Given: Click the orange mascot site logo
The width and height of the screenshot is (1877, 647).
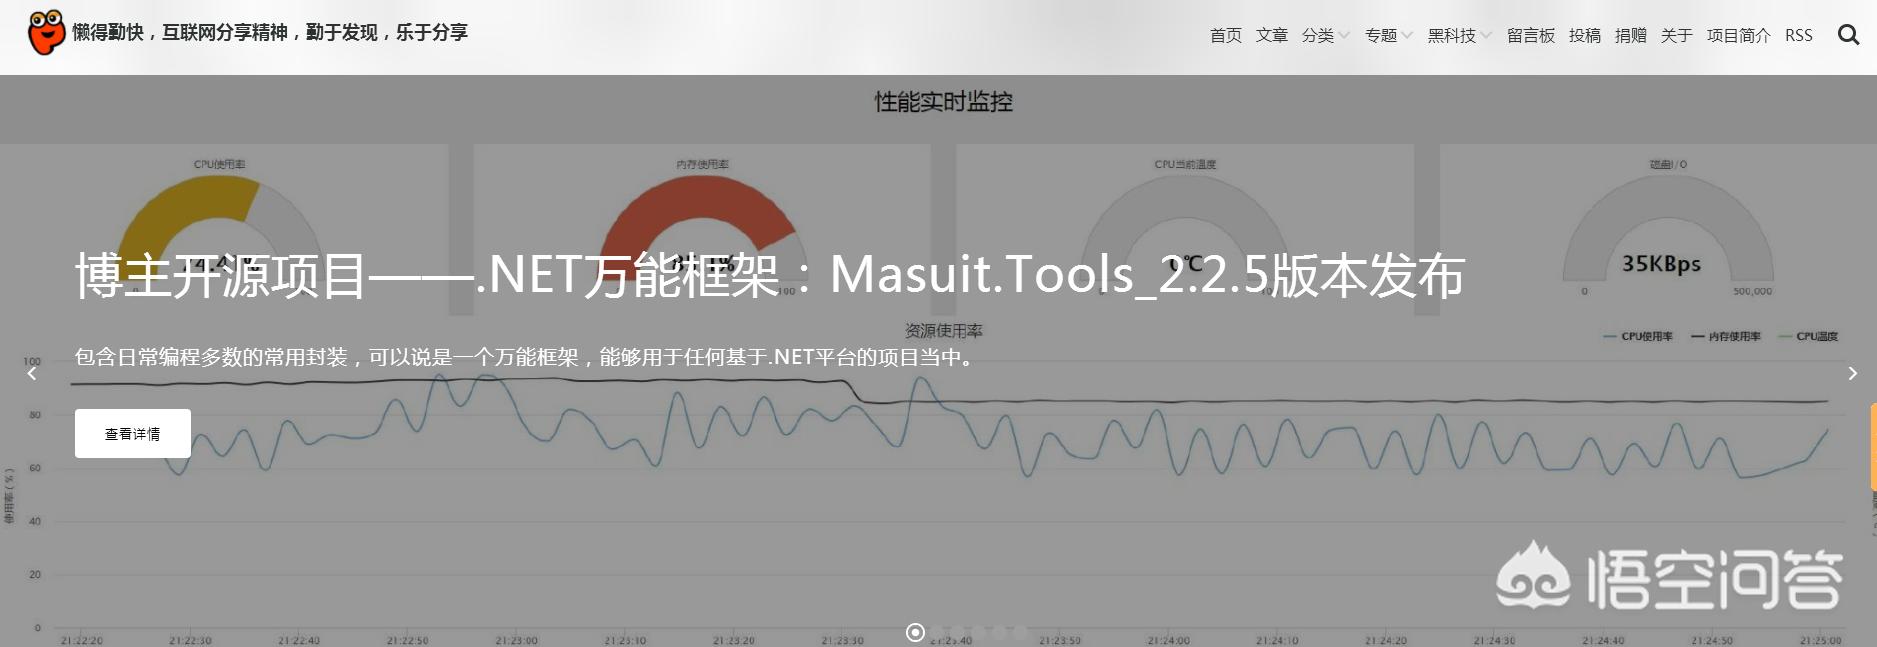Looking at the screenshot, I should pos(46,32).
